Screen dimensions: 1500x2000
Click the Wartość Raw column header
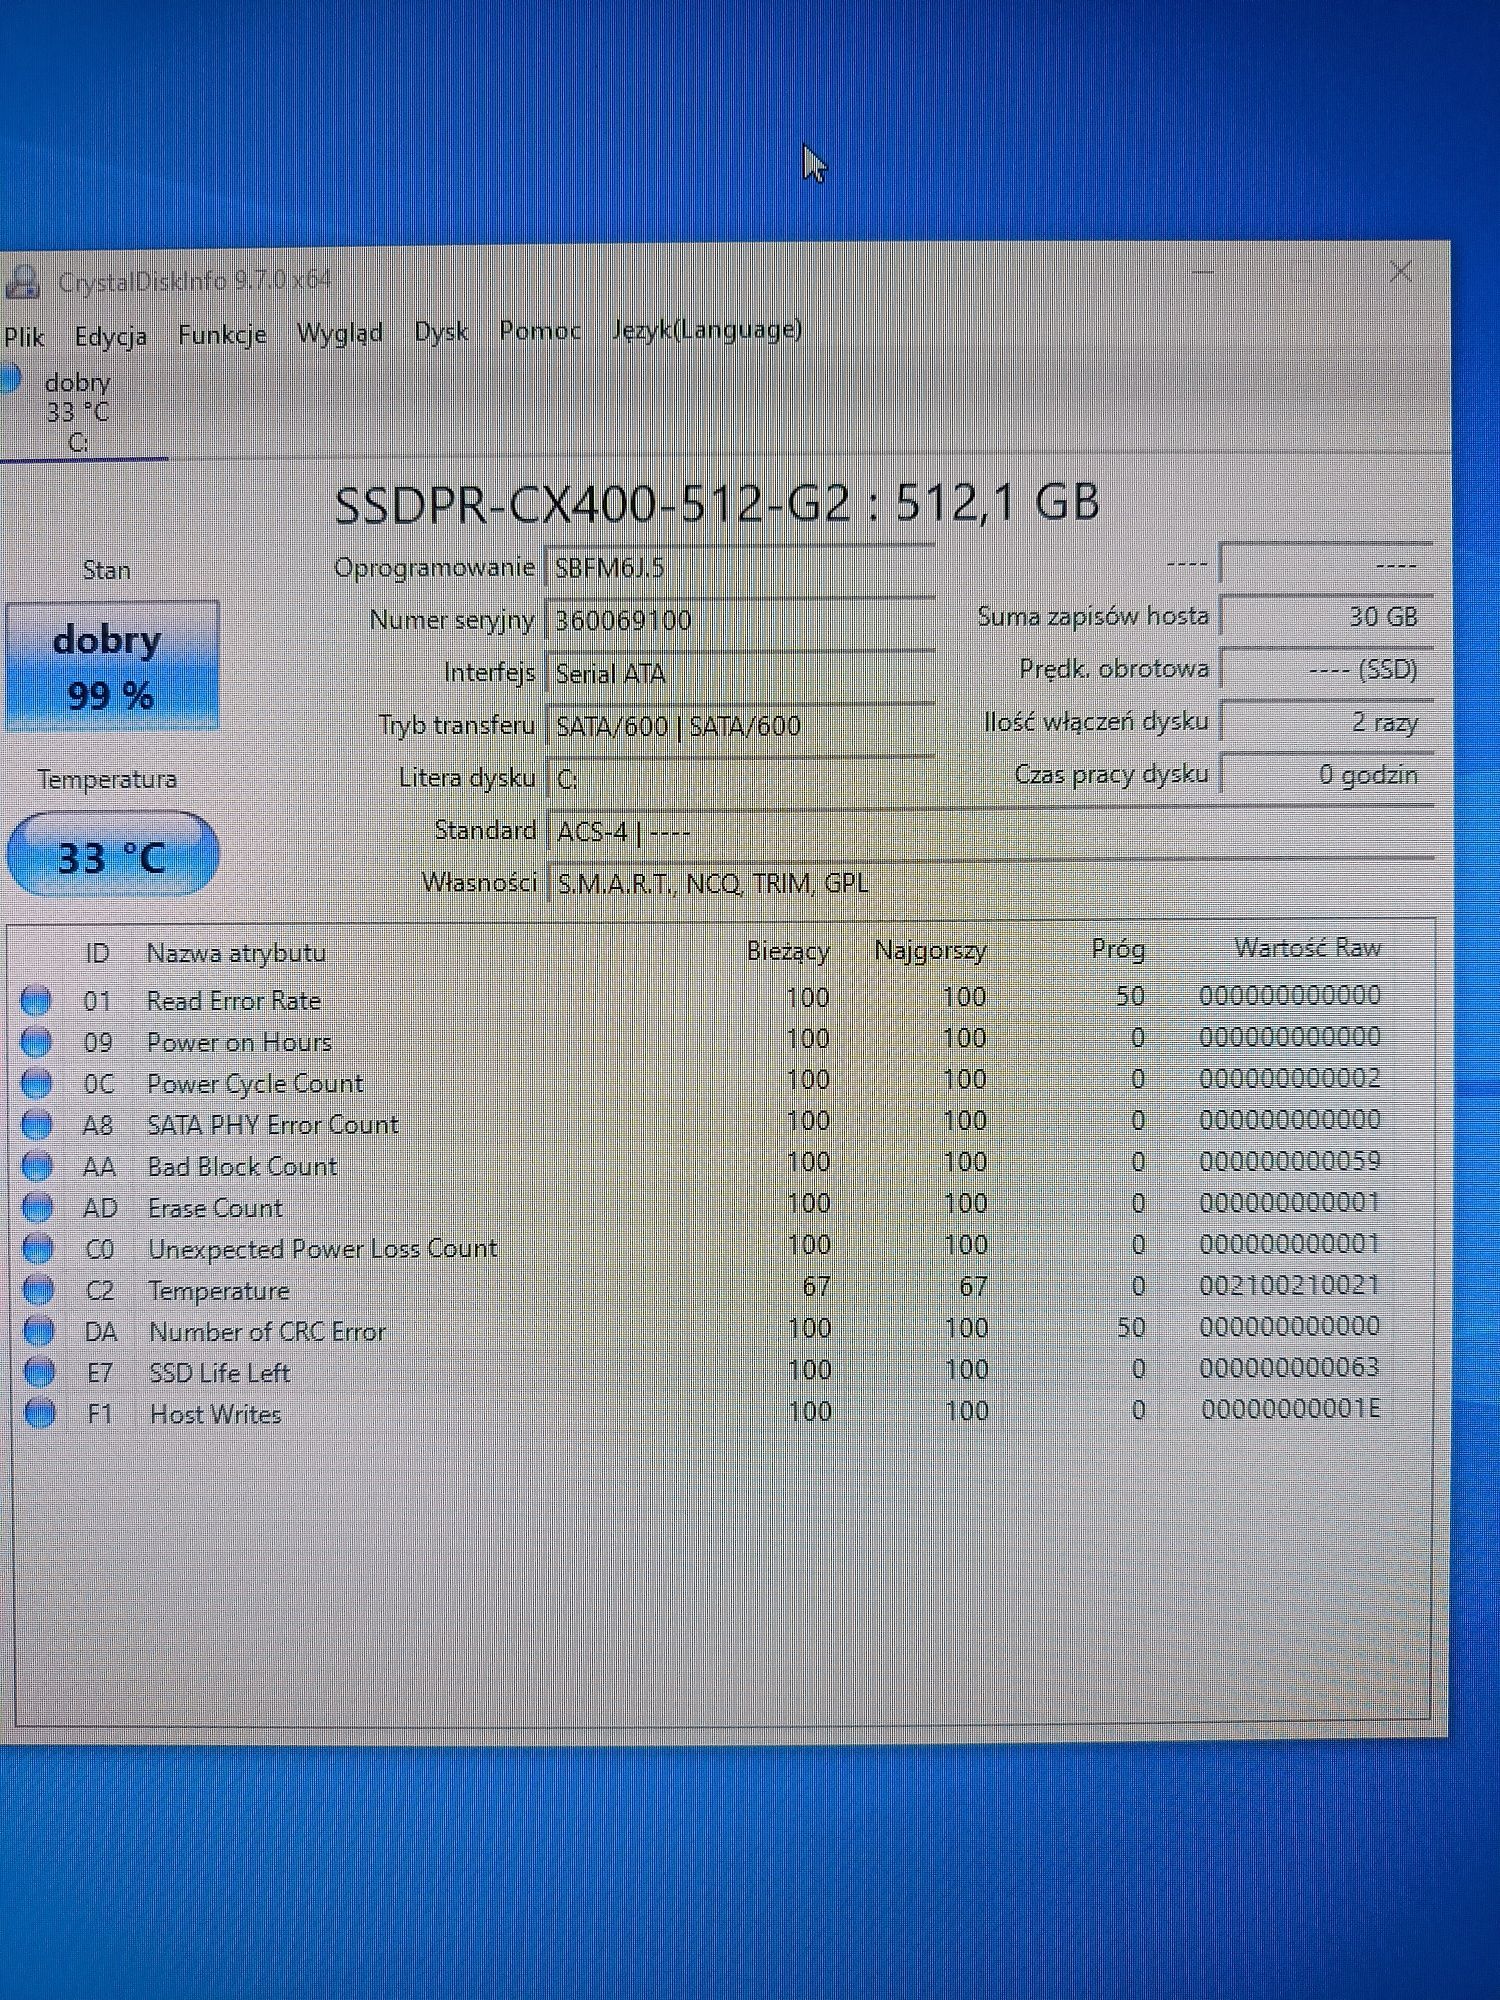pos(1308,947)
